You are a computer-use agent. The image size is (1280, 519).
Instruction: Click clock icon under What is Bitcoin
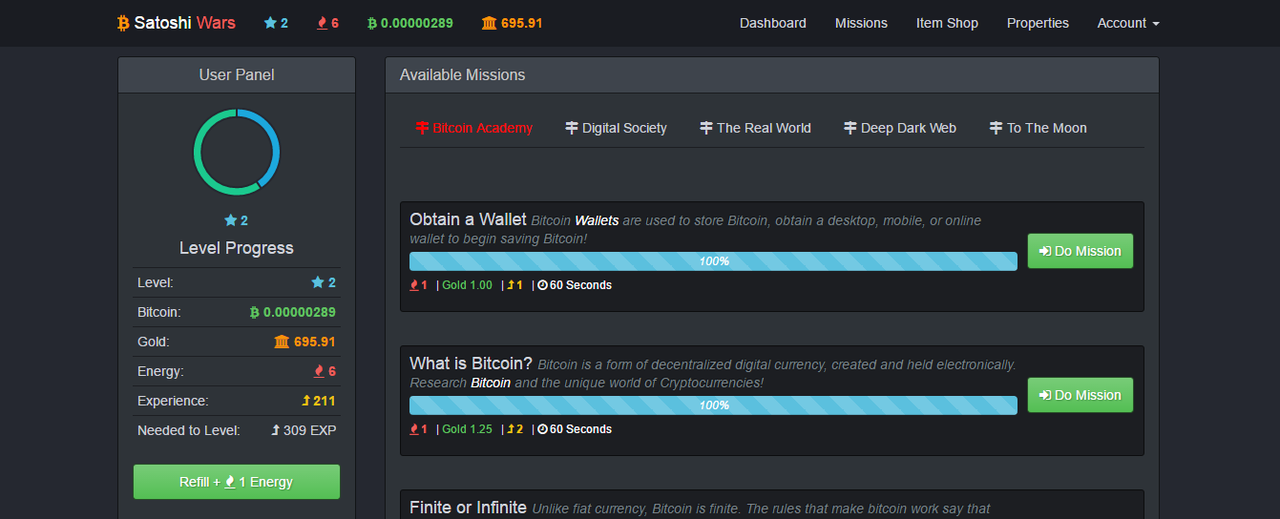point(542,429)
